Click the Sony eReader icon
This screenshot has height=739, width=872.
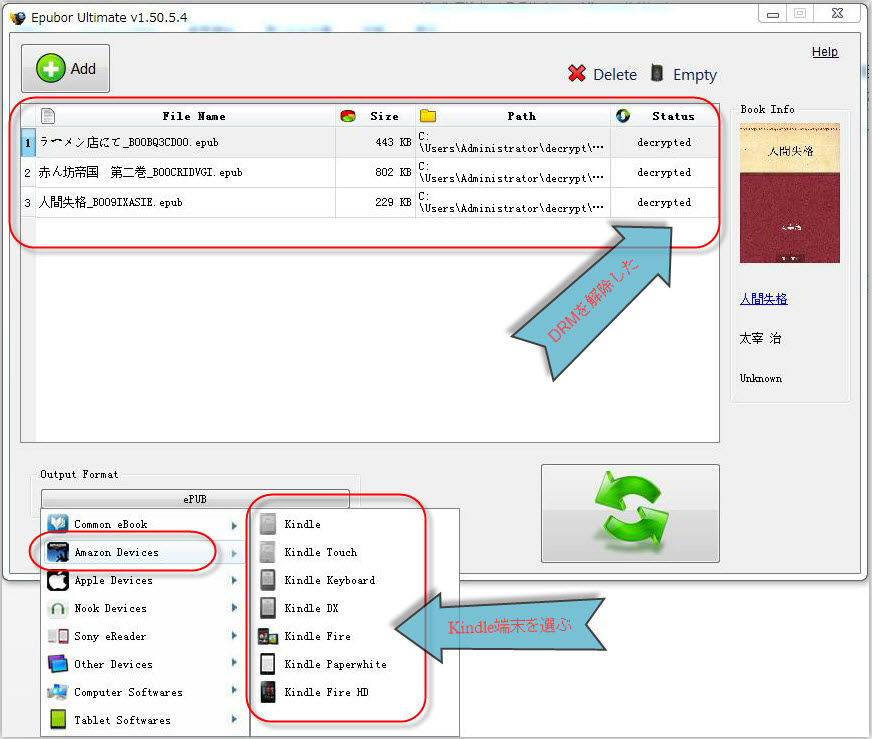pyautogui.click(x=58, y=636)
